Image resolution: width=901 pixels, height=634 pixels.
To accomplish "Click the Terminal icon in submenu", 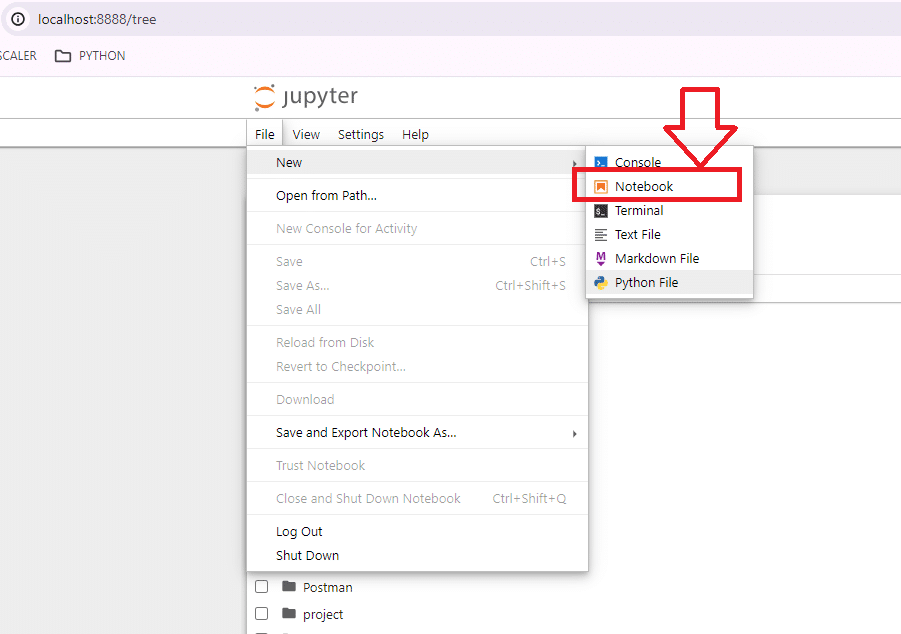I will tap(600, 211).
